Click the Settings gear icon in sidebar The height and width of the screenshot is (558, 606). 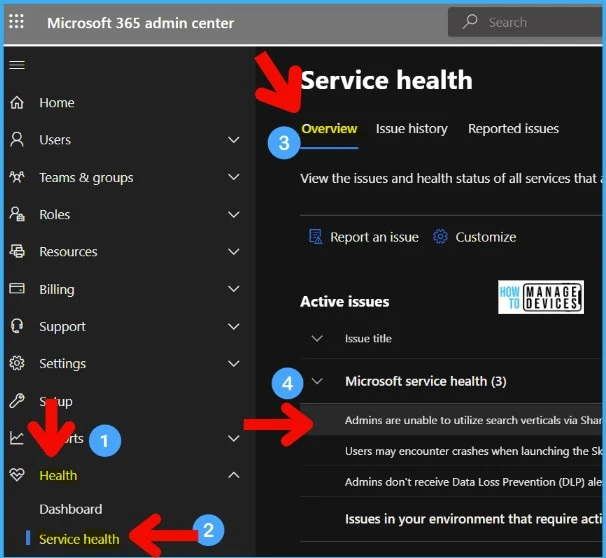pyautogui.click(x=17, y=363)
